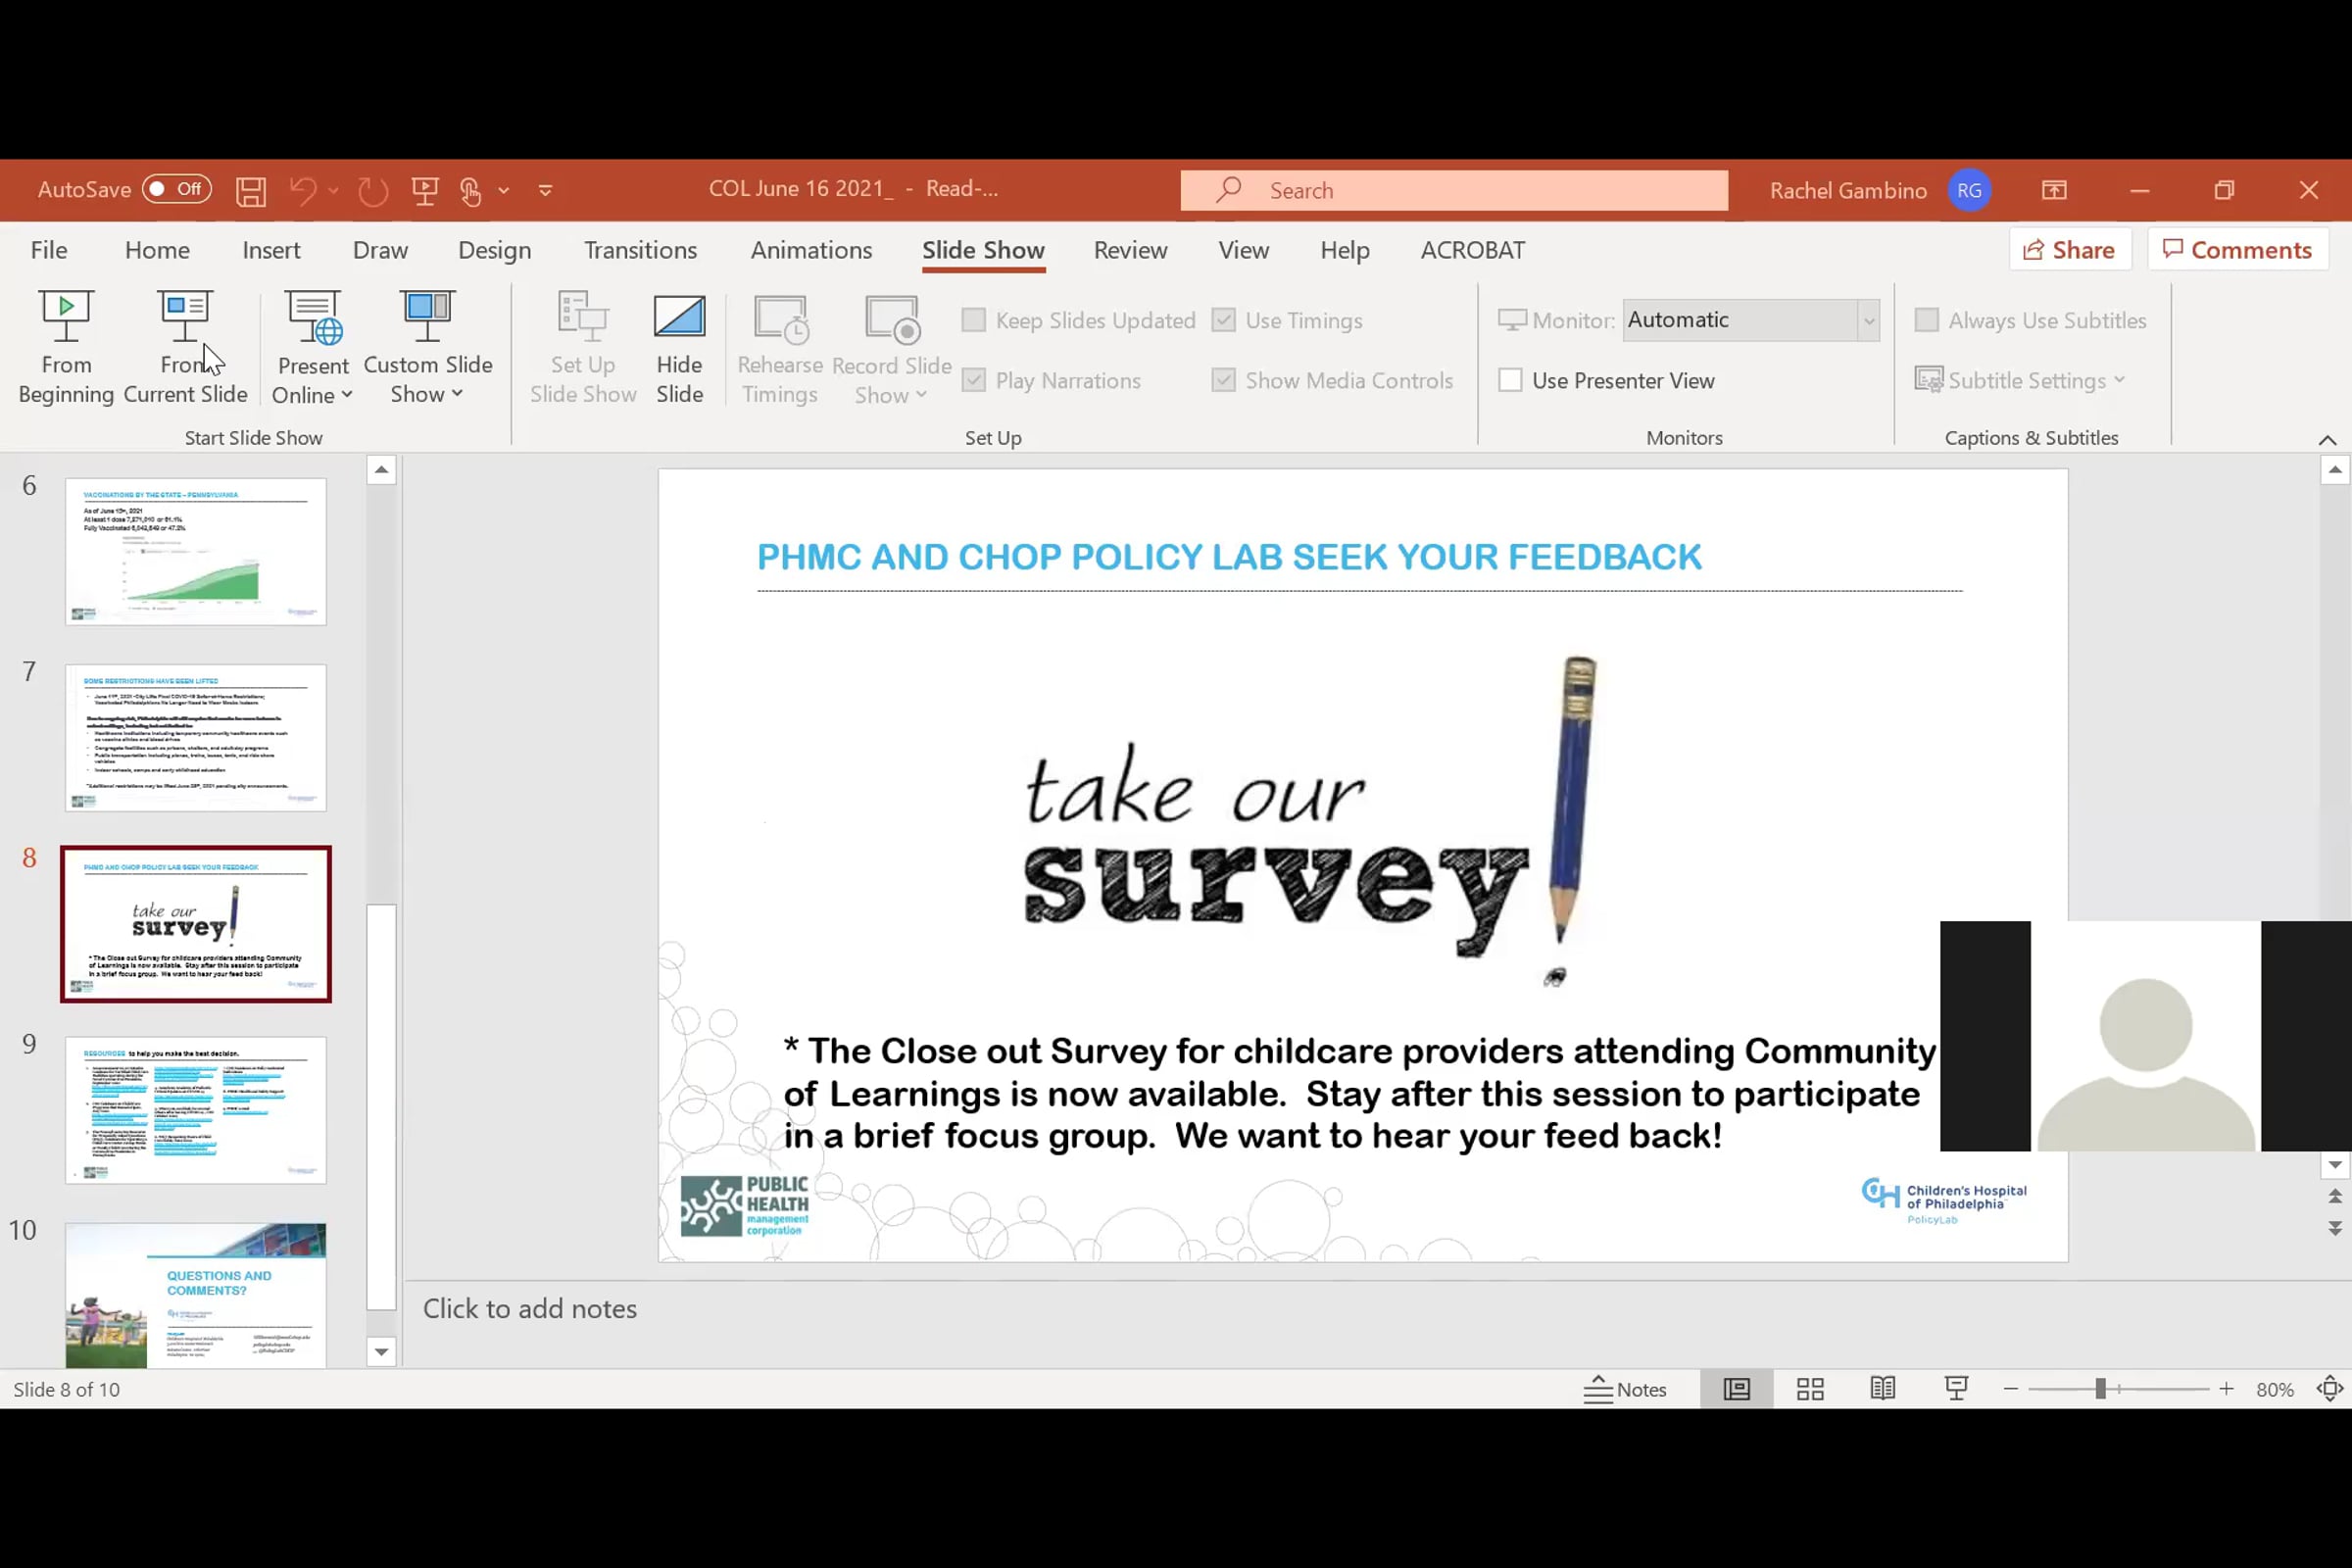The height and width of the screenshot is (1568, 2352).
Task: Undo the last action
Action: (303, 190)
